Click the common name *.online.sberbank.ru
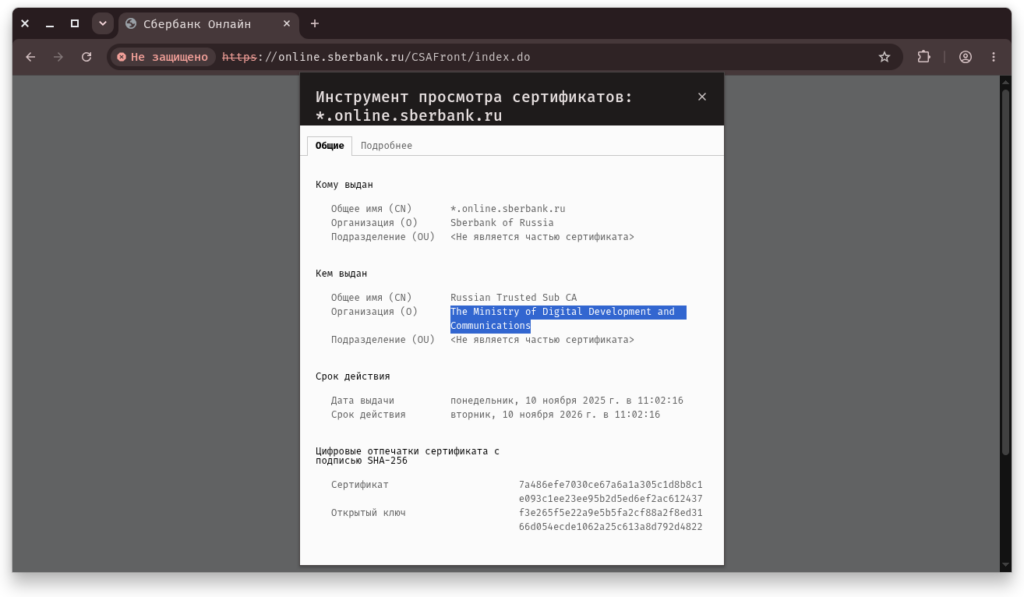Screen dimensions: 1024x597 [x=507, y=209]
